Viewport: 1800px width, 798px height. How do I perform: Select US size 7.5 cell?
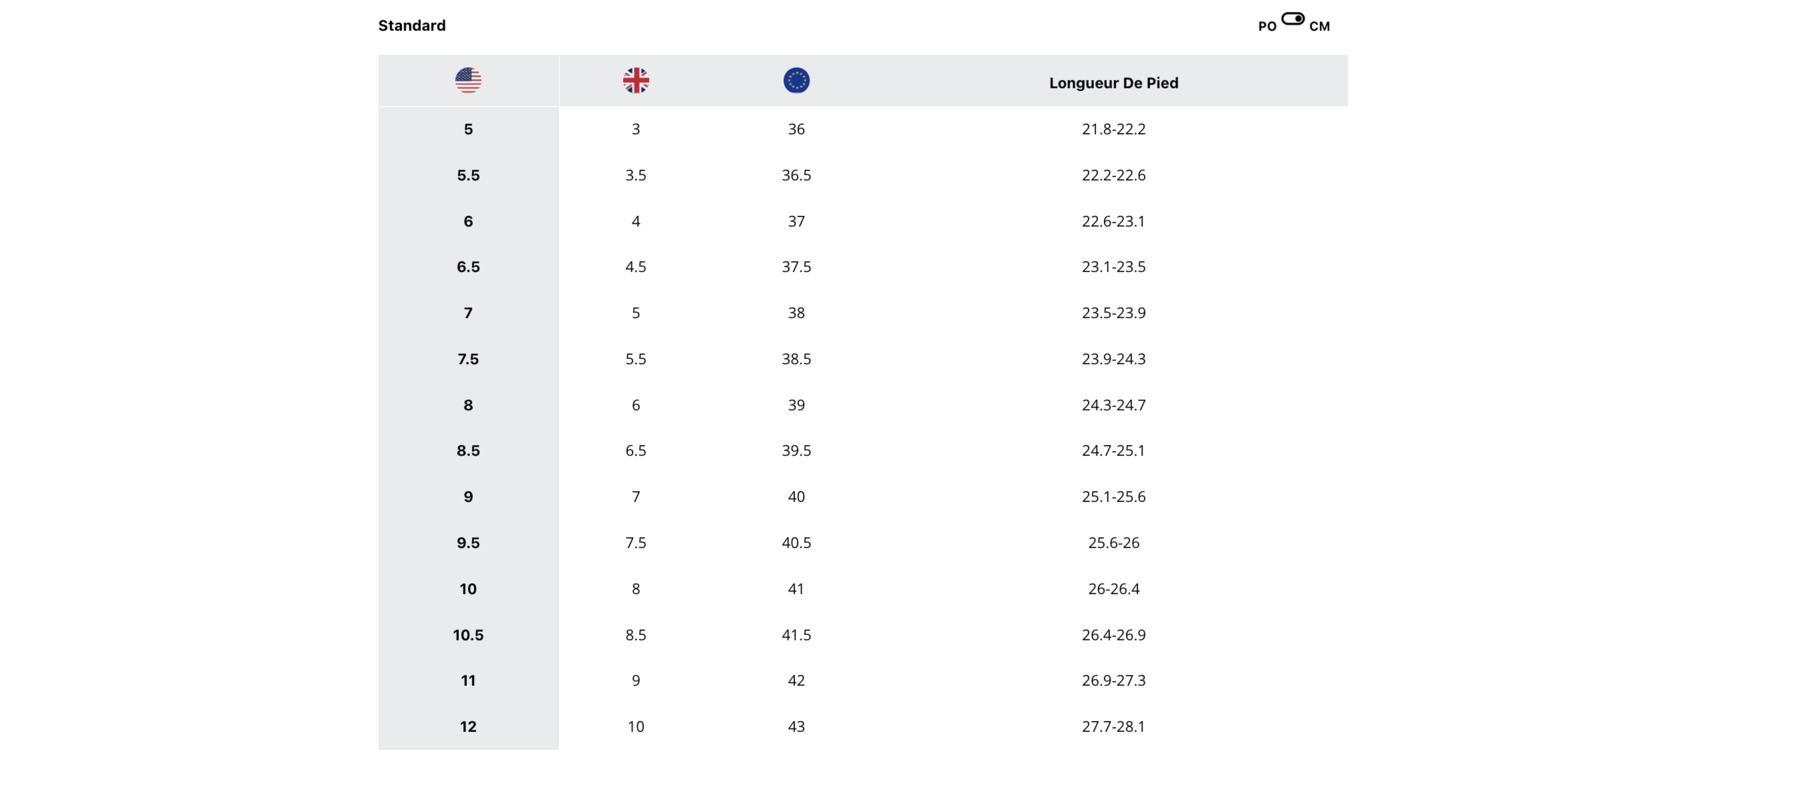[468, 359]
